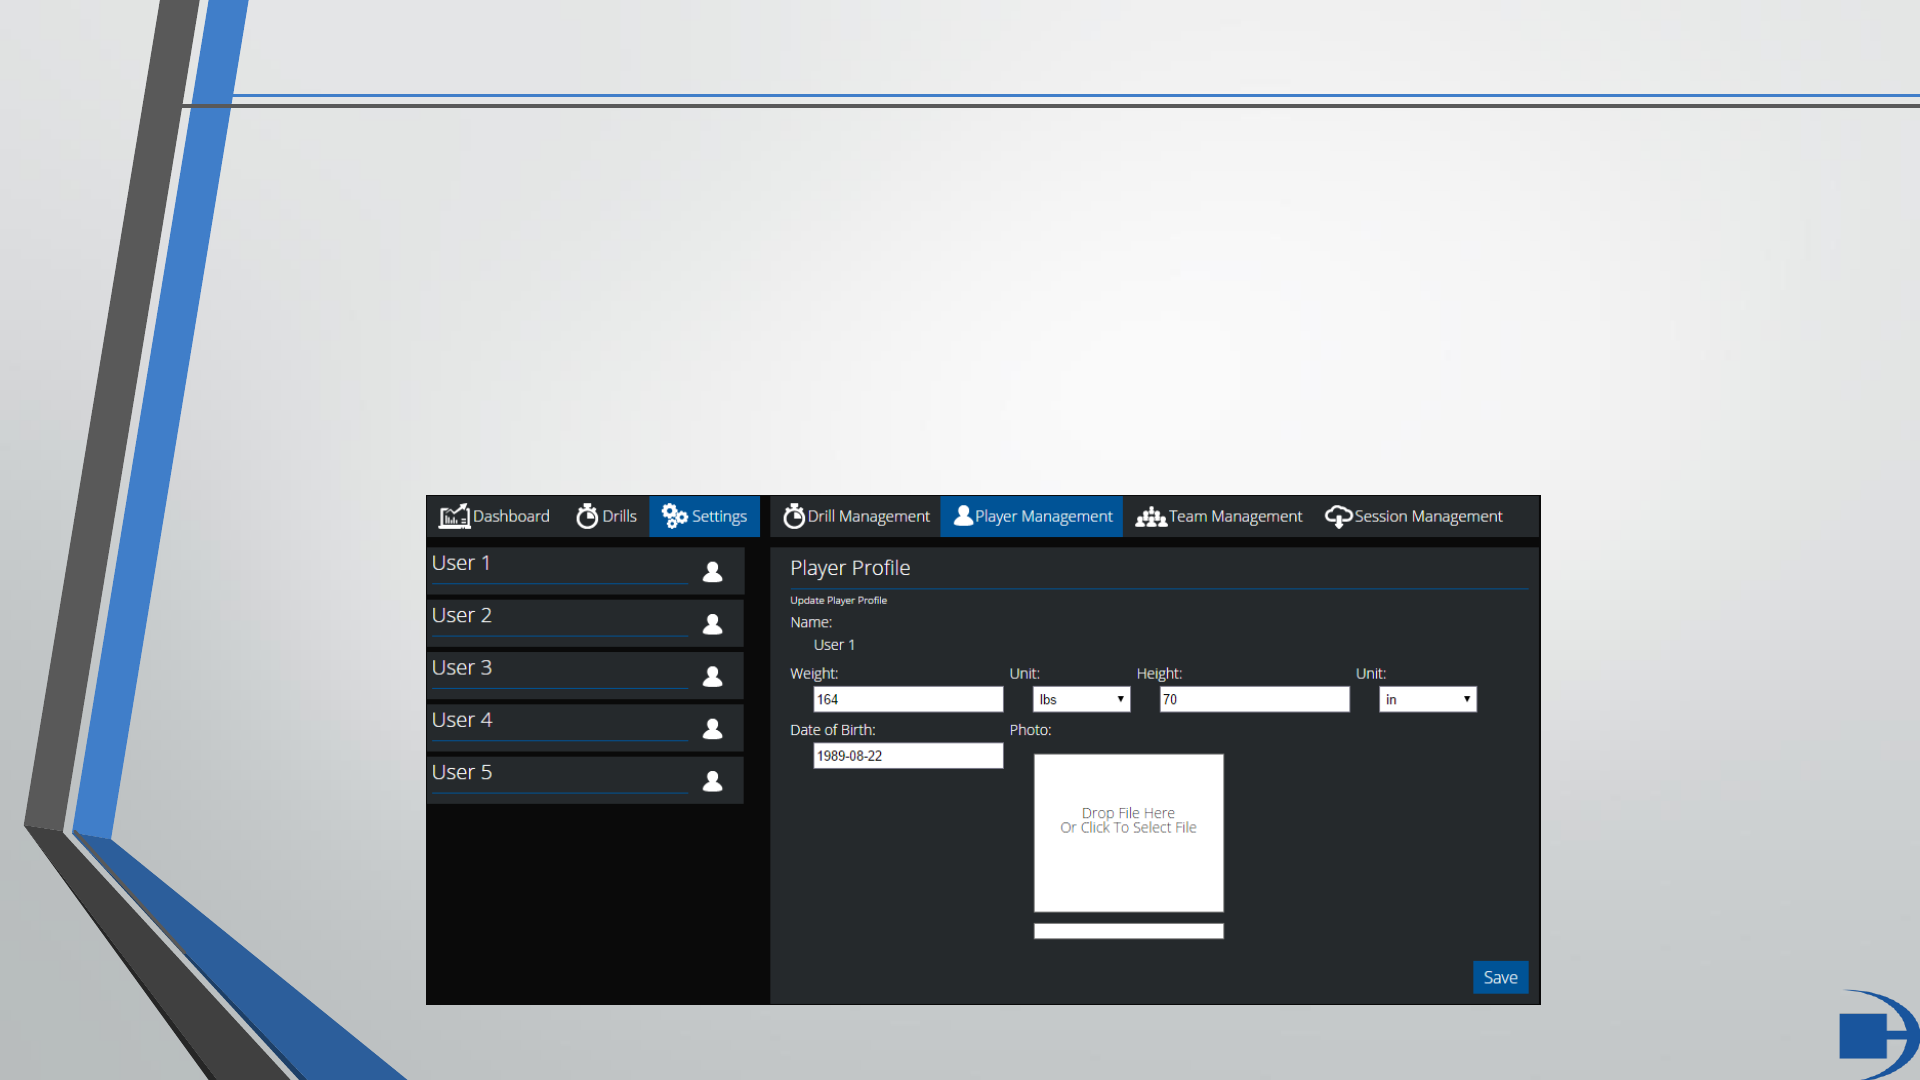Click the Team Management group icon
This screenshot has width=1920, height=1080.
click(x=1150, y=517)
